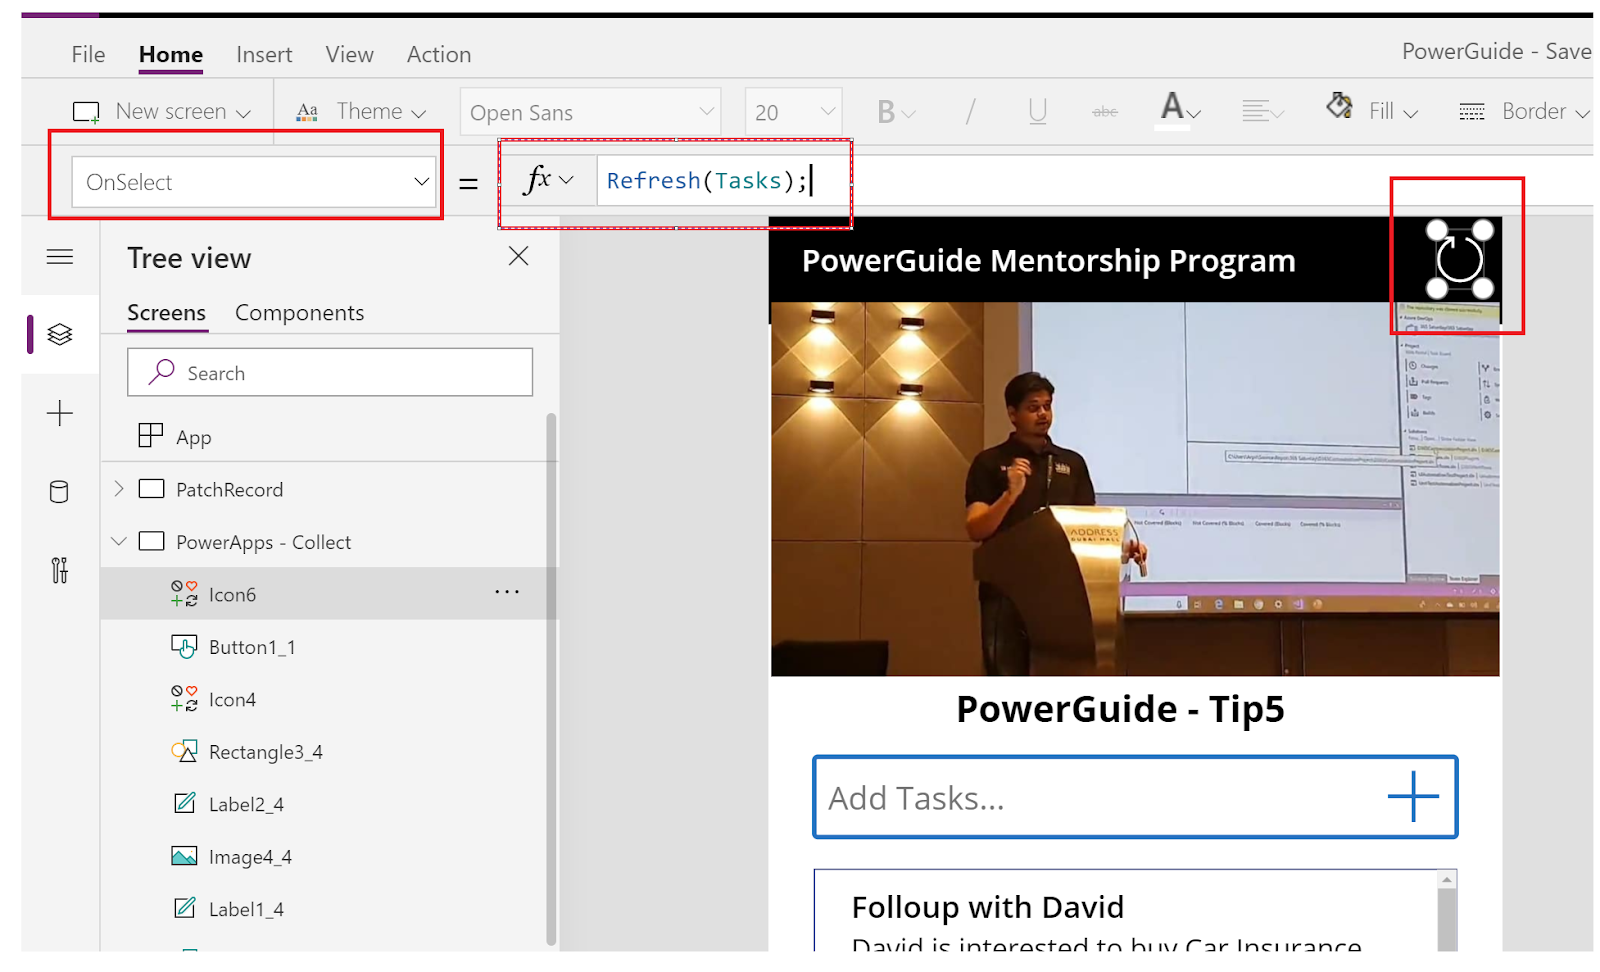1600x972 pixels.
Task: Add a New screen
Action: pos(162,112)
